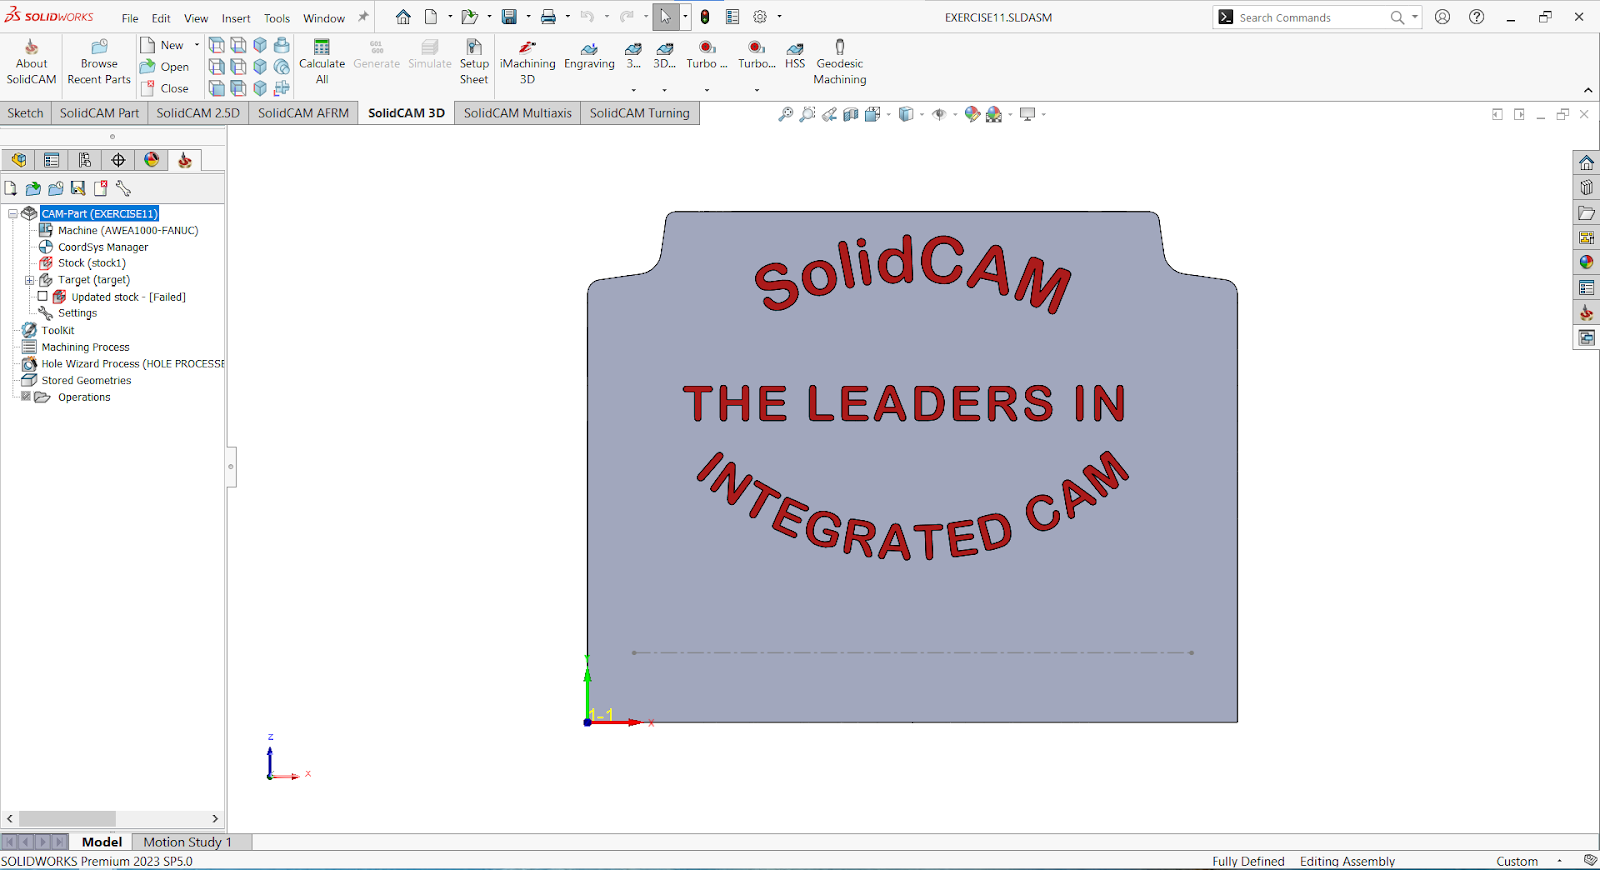Open the File menu

(x=130, y=18)
